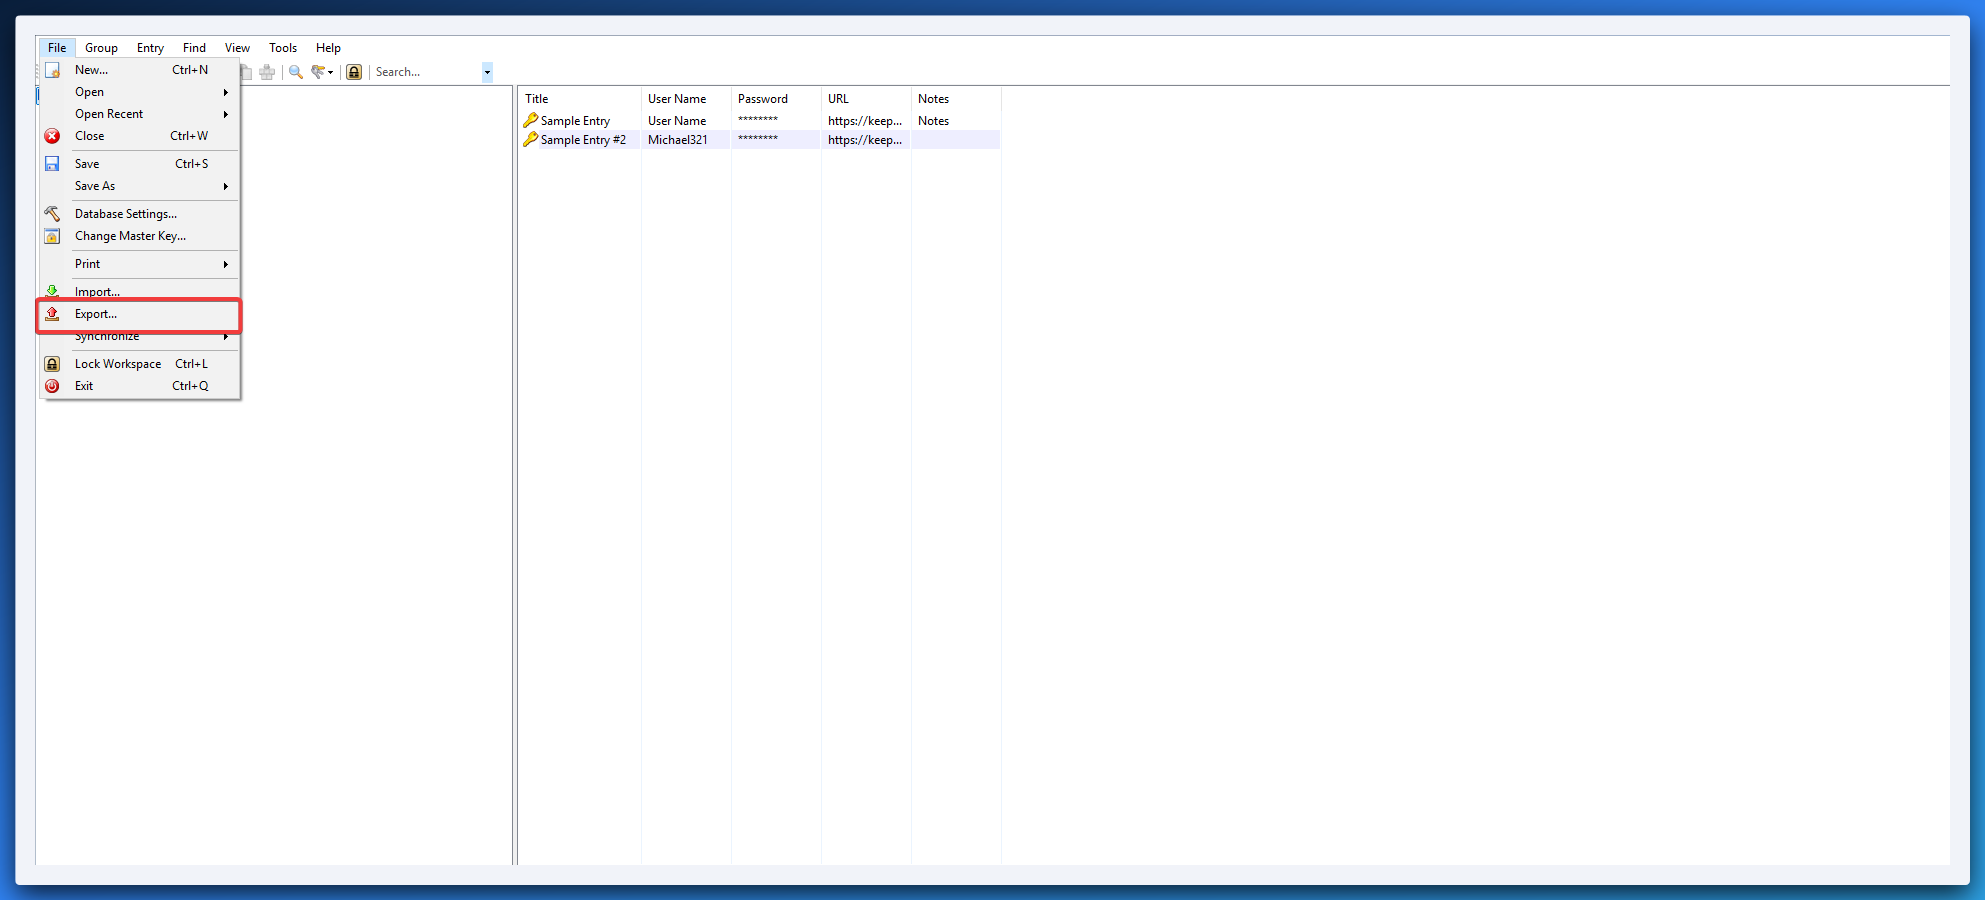Screen dimensions: 1985x900
Task: Sort entries by the Title column header
Action: point(537,99)
